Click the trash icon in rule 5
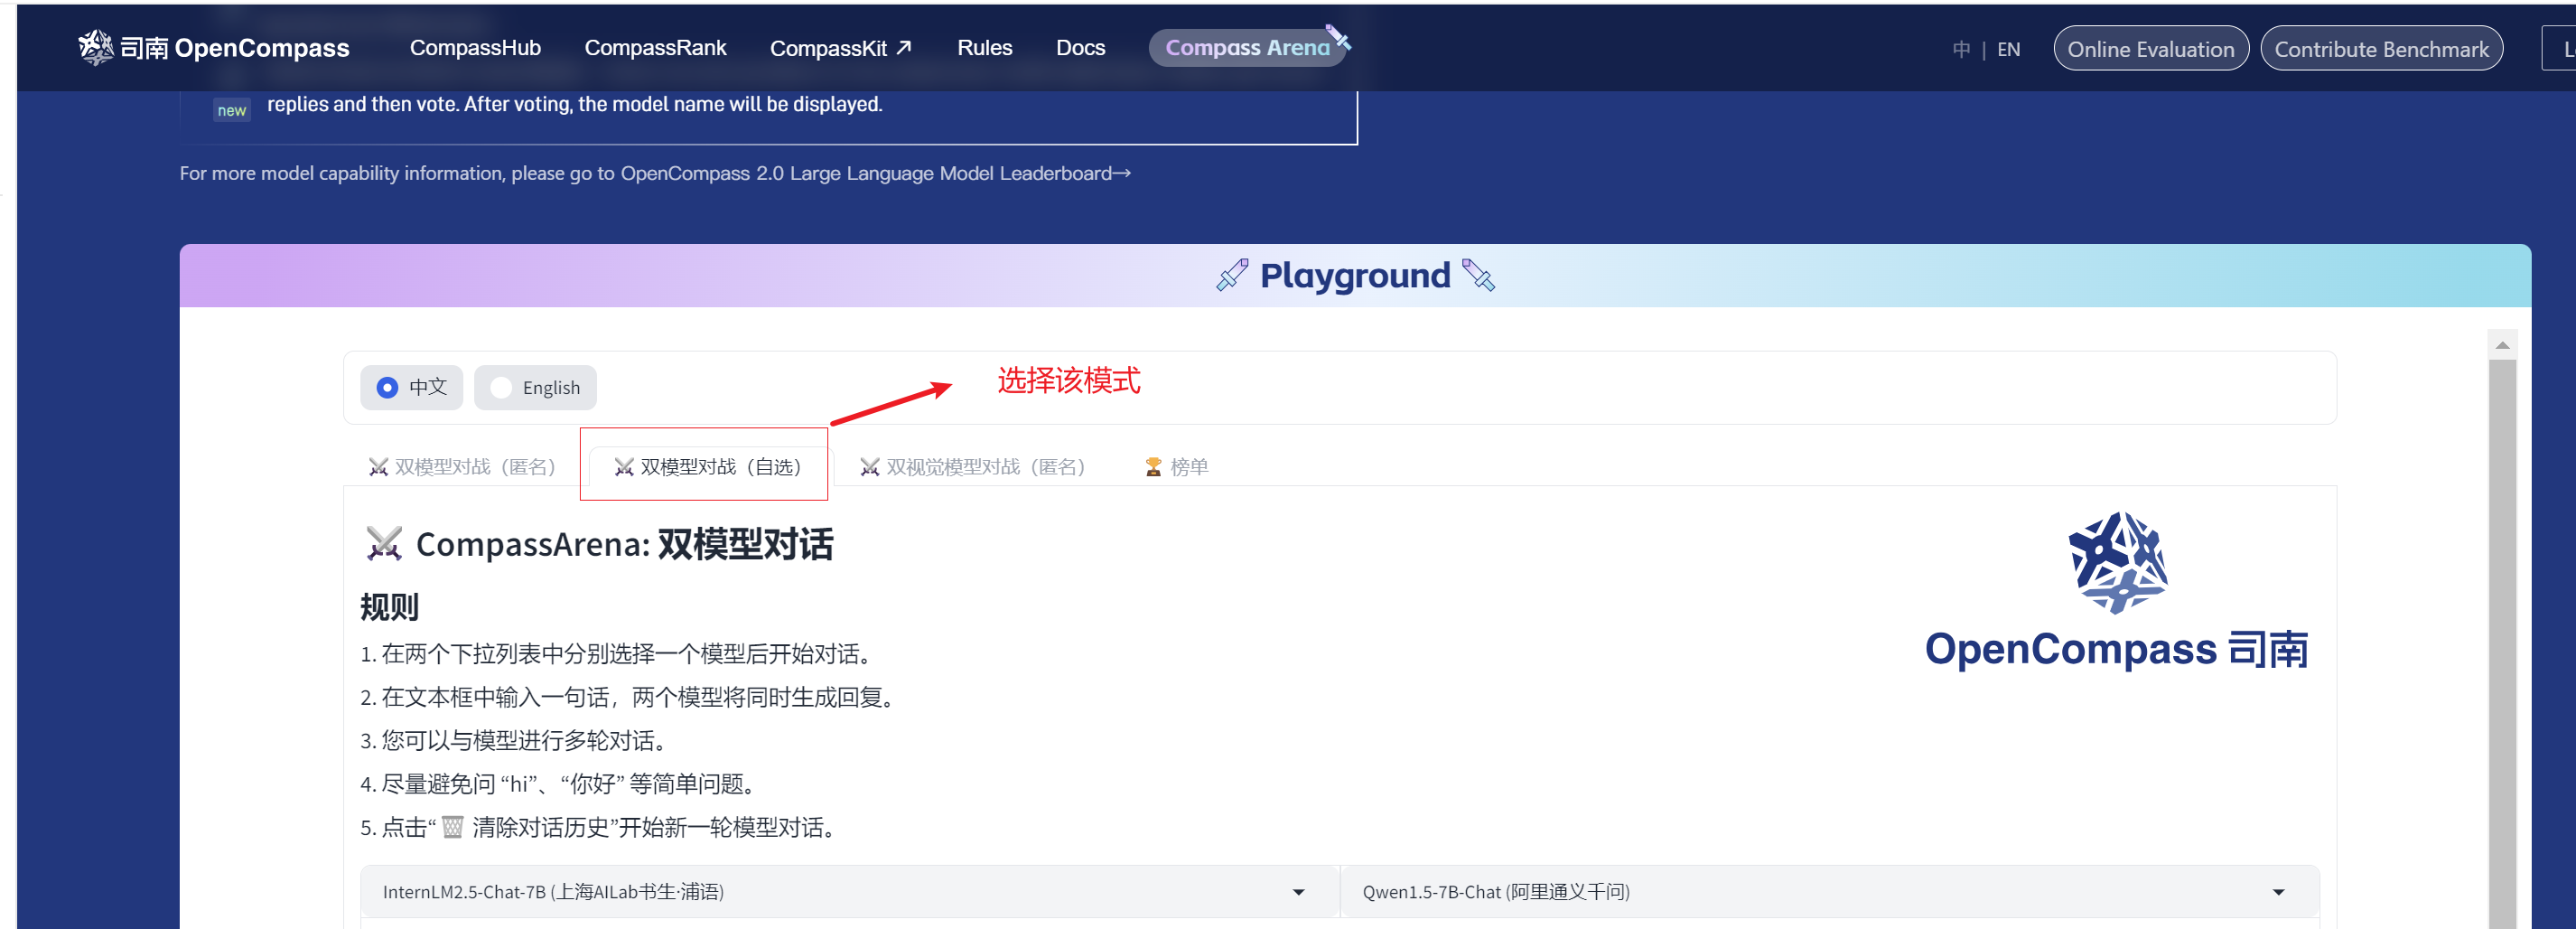 (x=453, y=827)
